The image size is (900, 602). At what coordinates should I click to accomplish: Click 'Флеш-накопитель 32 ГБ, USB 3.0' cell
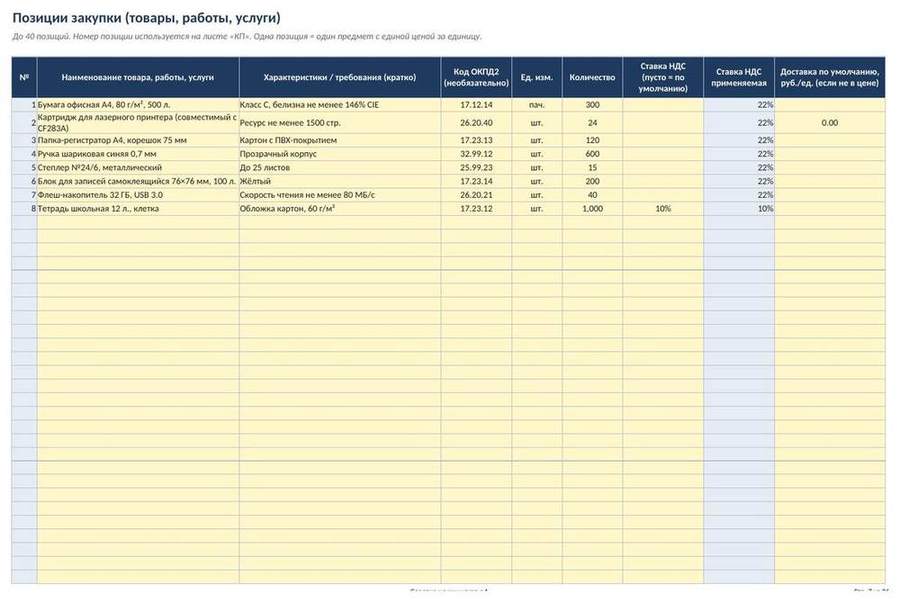click(138, 195)
